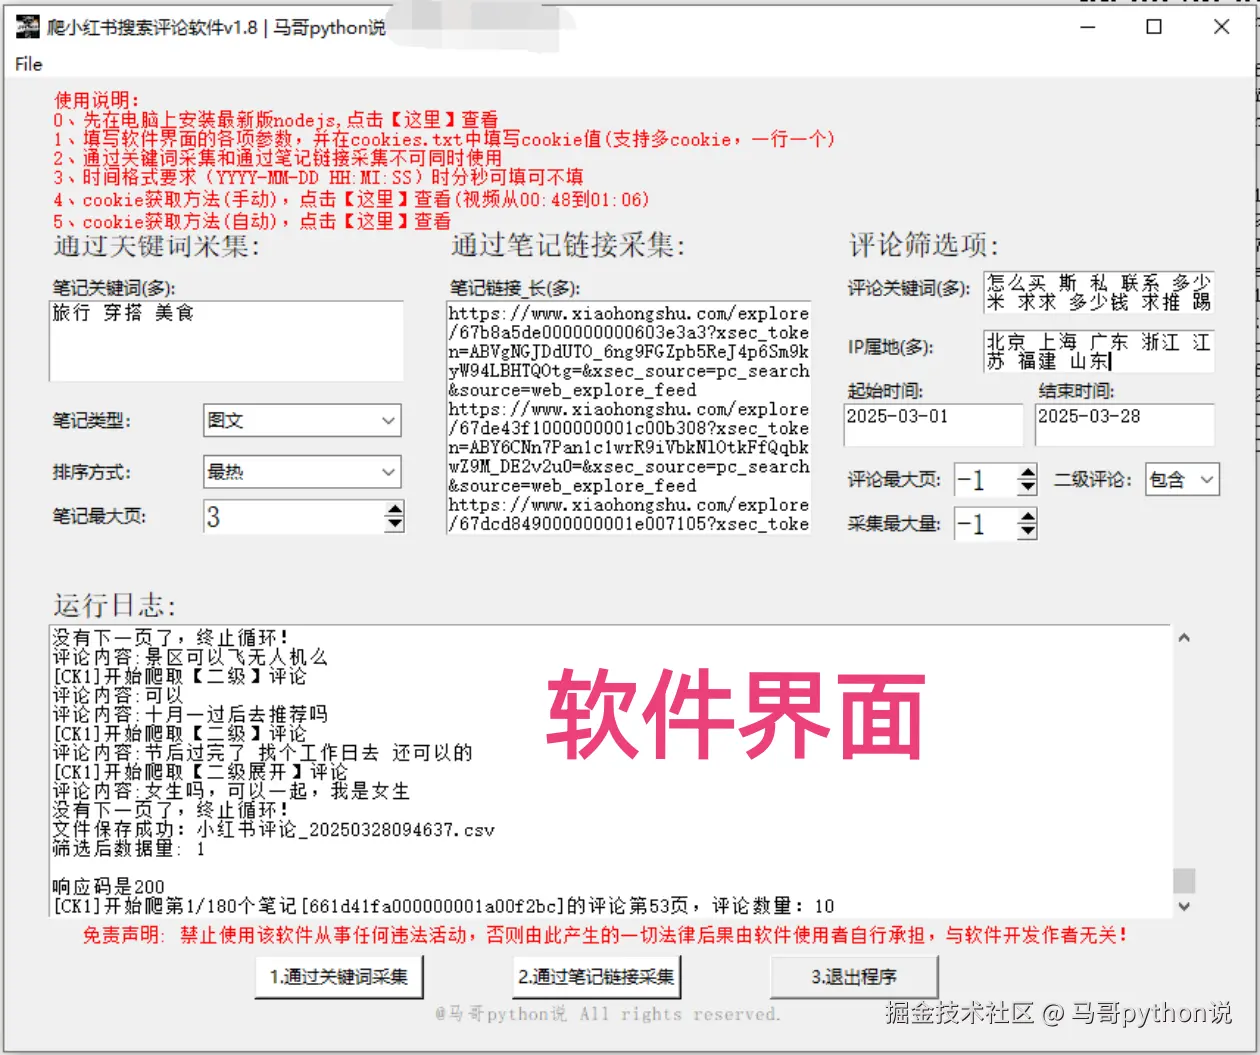Click the 1.通过关键词采集 button
The height and width of the screenshot is (1055, 1260).
tap(339, 979)
